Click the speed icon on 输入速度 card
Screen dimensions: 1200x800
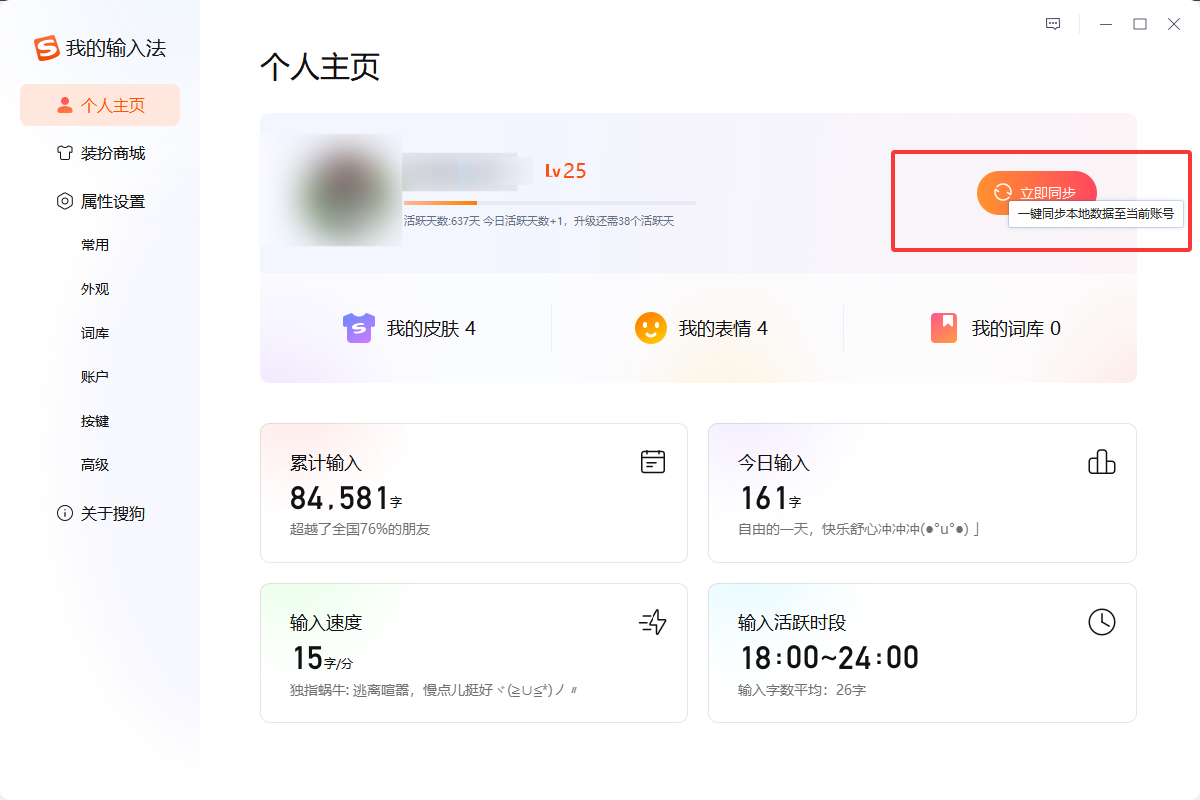[x=651, y=622]
